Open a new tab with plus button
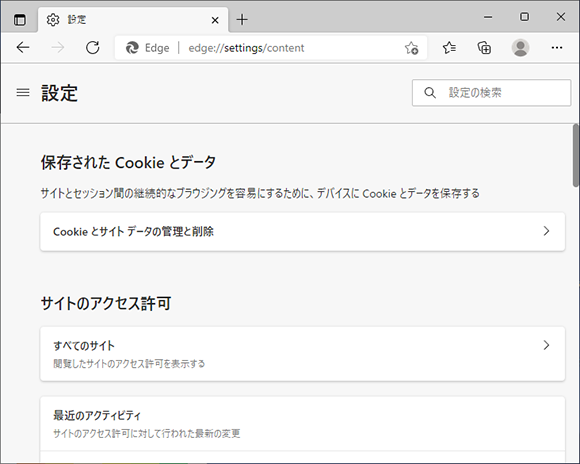 [242, 20]
